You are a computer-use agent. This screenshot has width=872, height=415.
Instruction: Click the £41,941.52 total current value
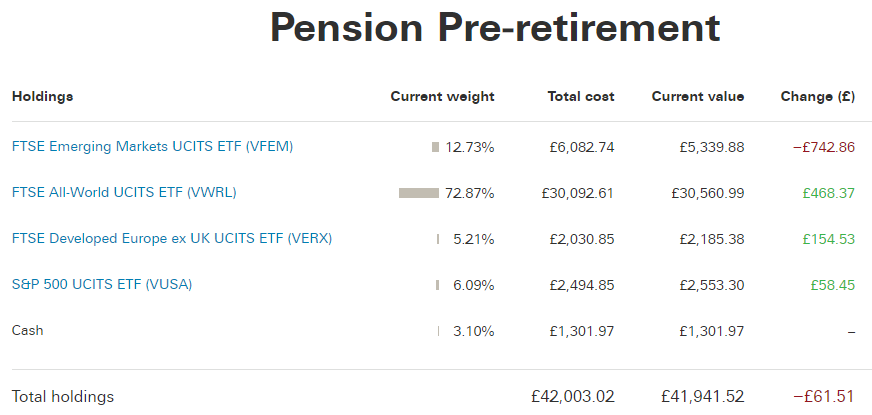[702, 397]
